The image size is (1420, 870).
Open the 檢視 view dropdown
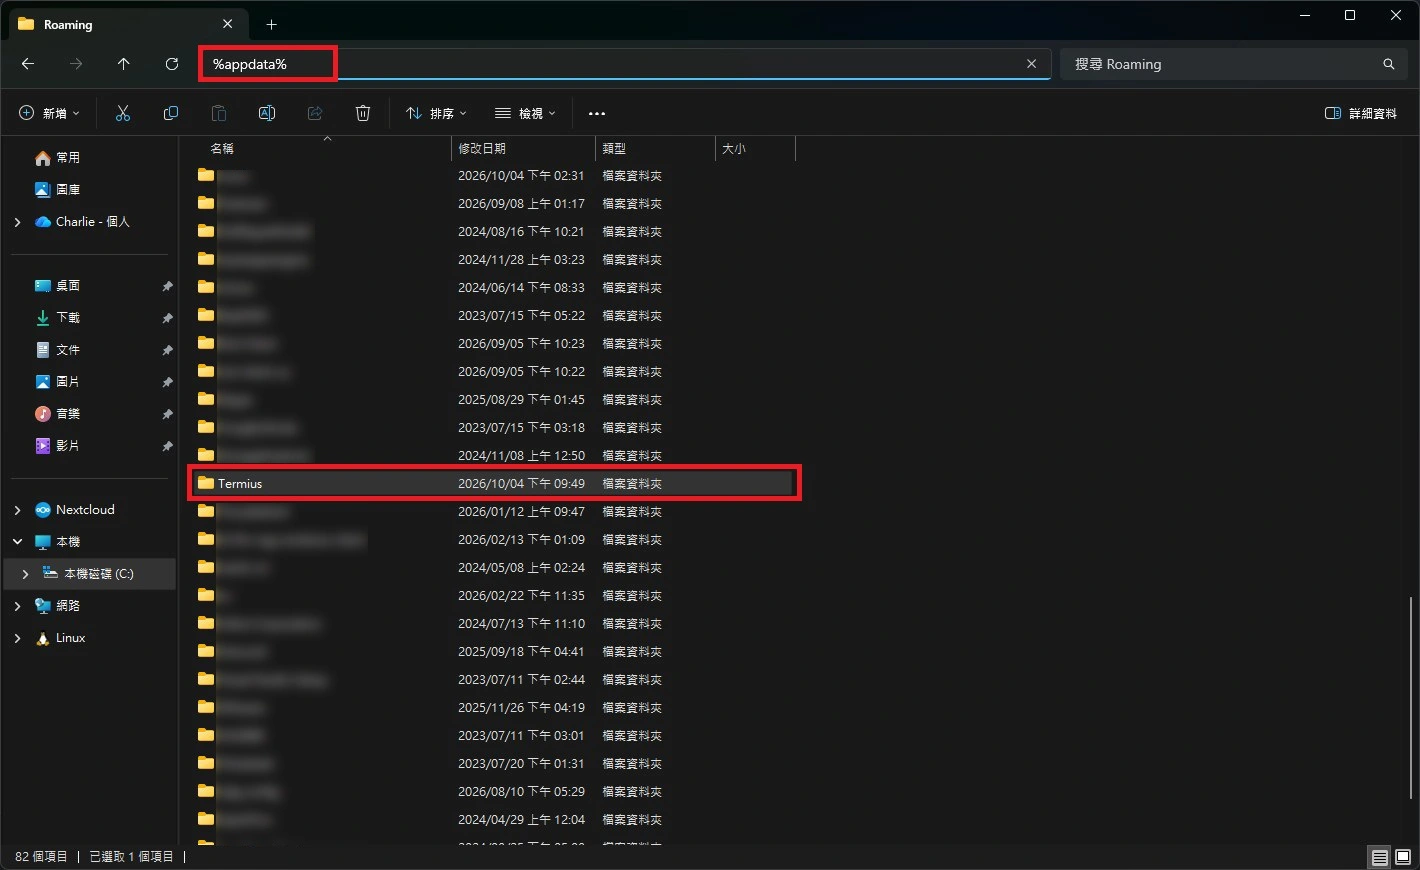pyautogui.click(x=525, y=114)
